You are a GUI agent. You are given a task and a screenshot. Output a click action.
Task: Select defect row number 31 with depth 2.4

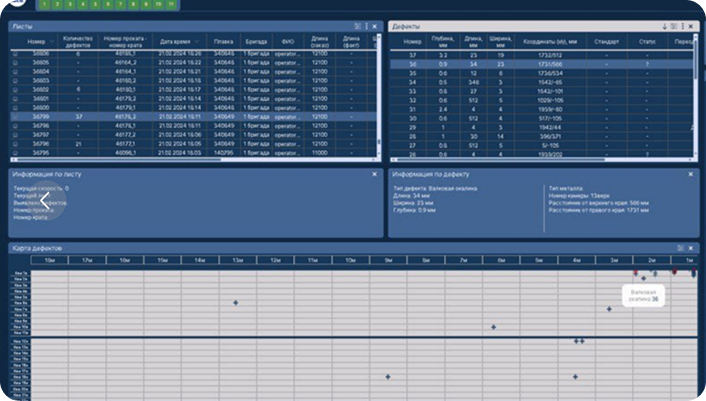[542, 109]
